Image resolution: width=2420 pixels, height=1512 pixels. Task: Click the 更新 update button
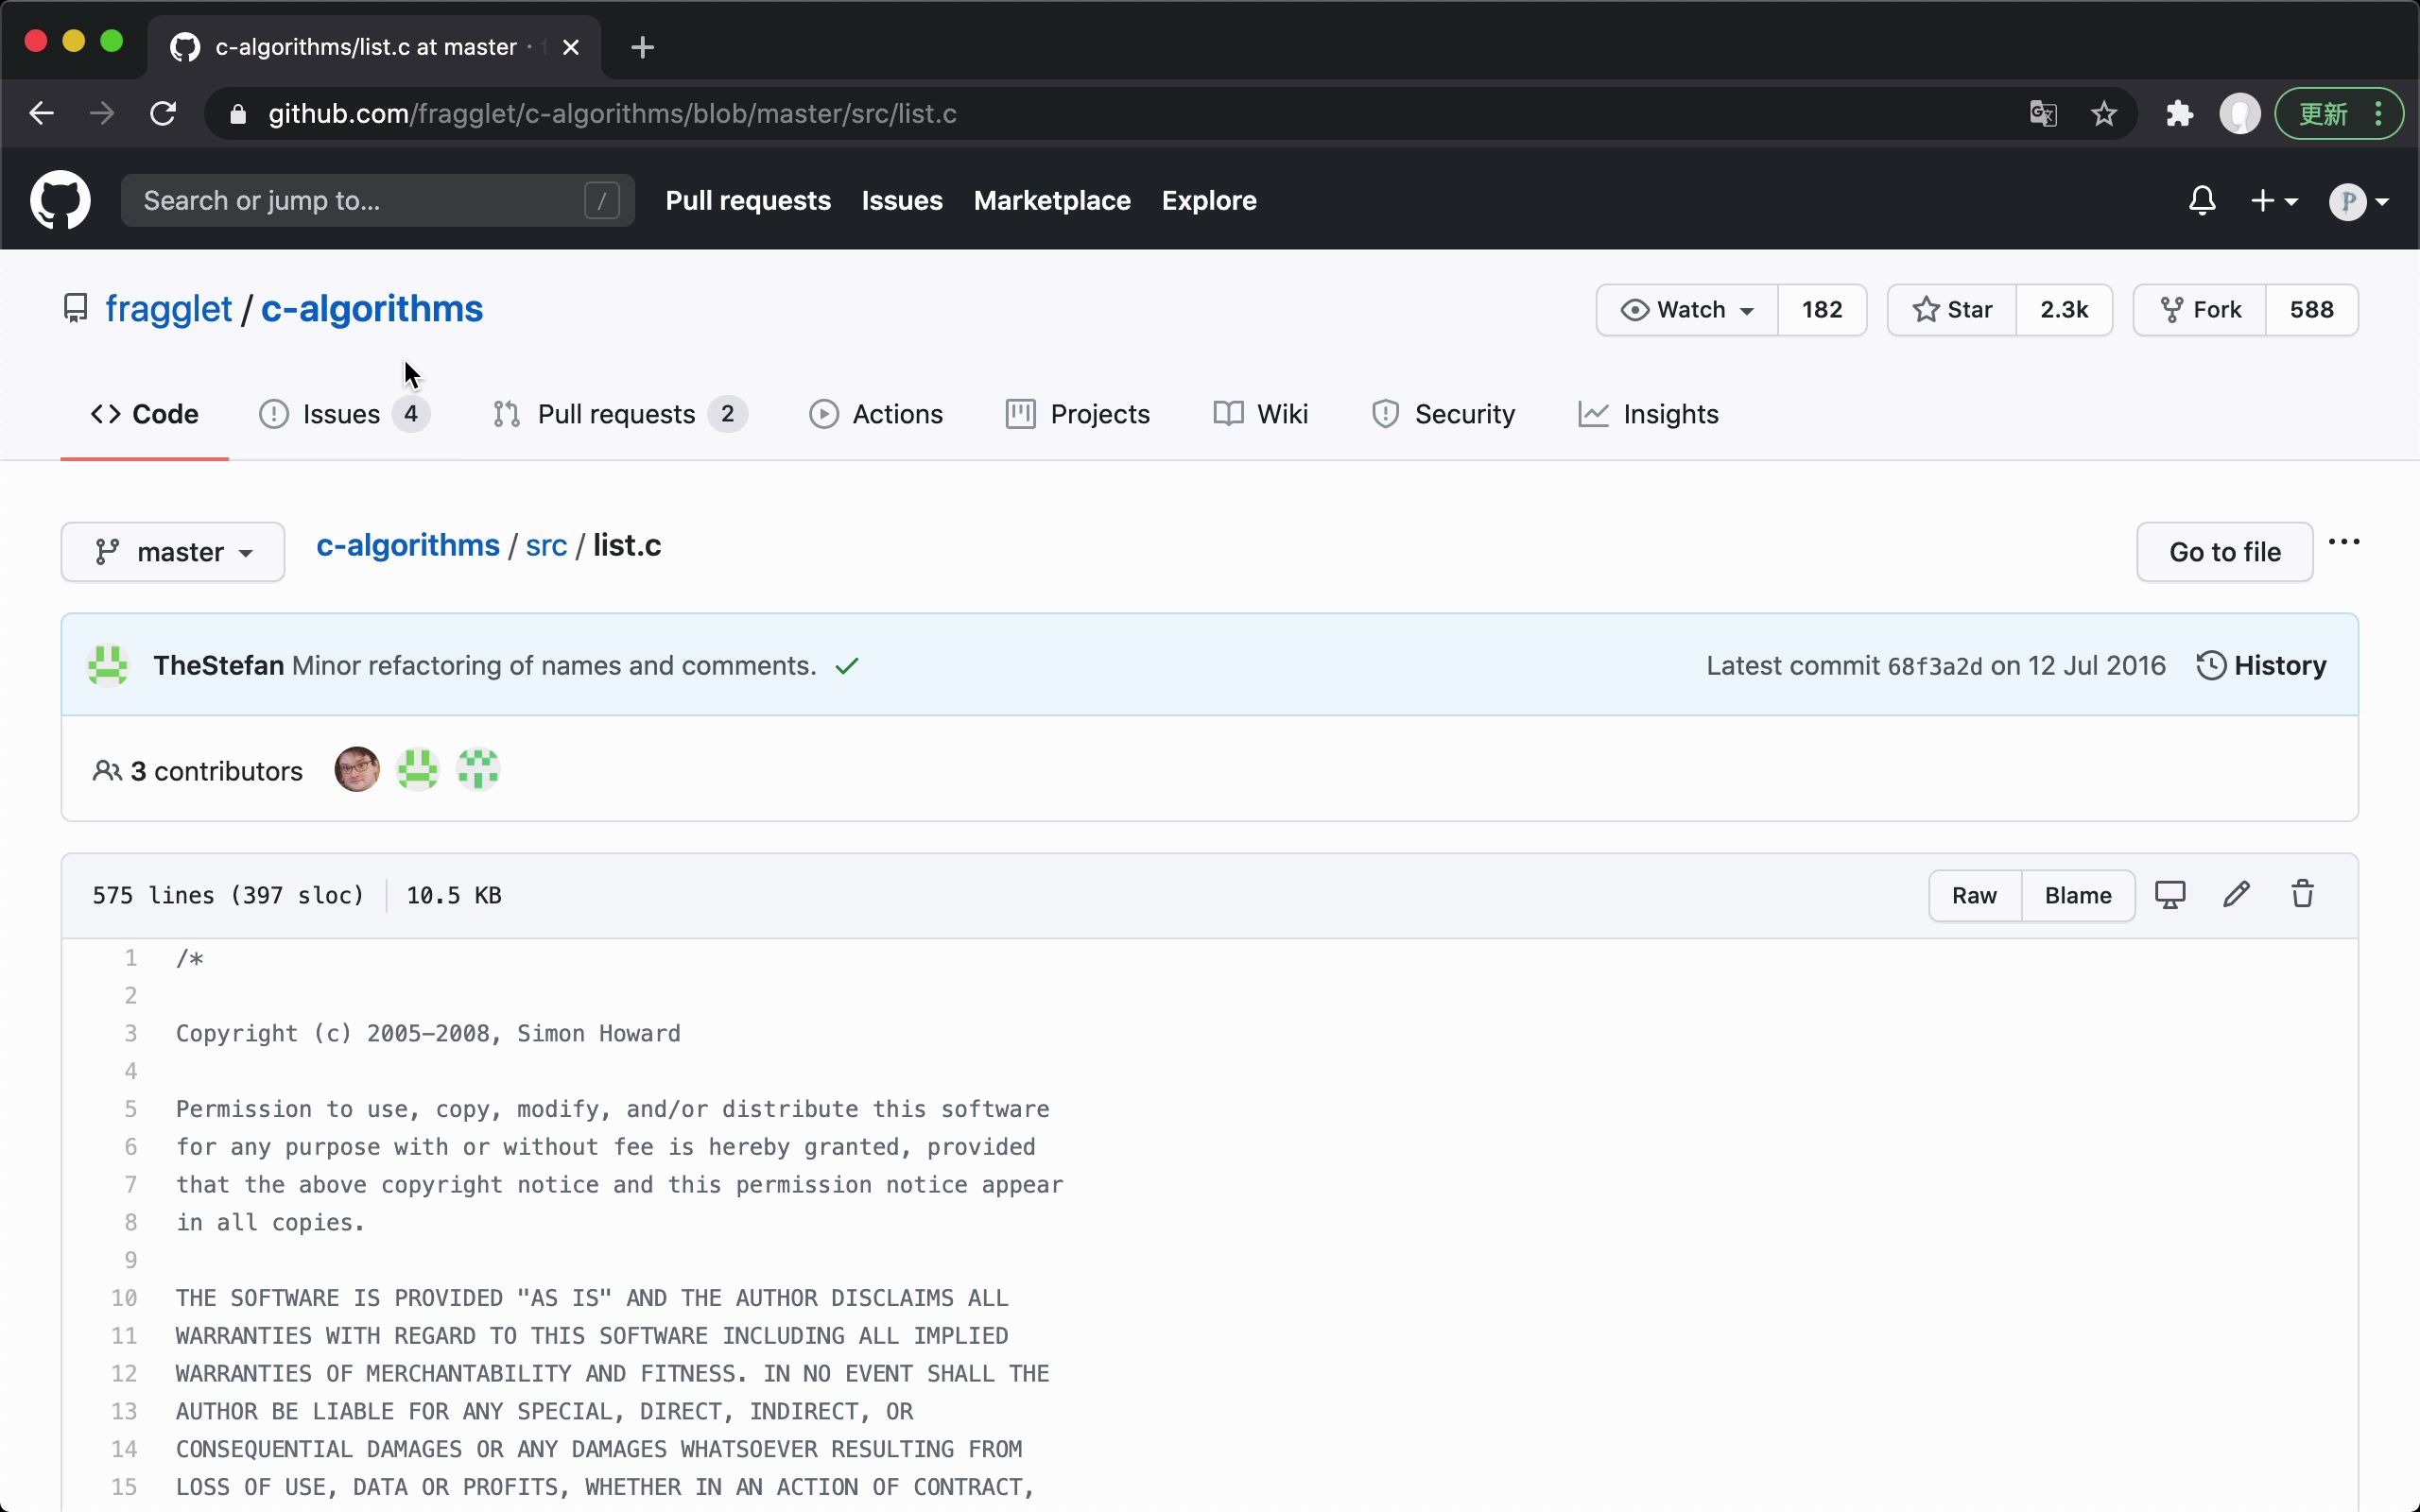[2338, 114]
